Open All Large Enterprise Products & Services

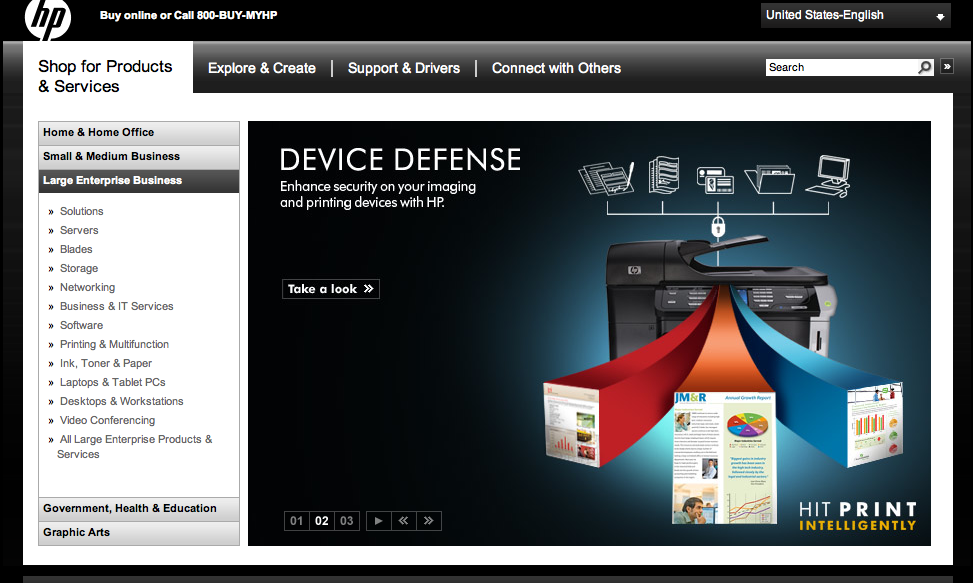click(x=135, y=447)
